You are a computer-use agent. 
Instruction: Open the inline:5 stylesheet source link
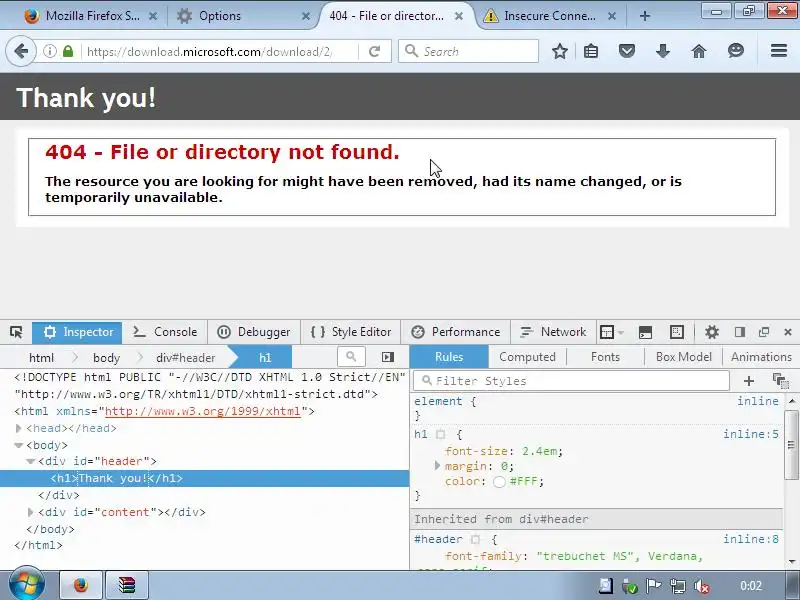point(751,434)
